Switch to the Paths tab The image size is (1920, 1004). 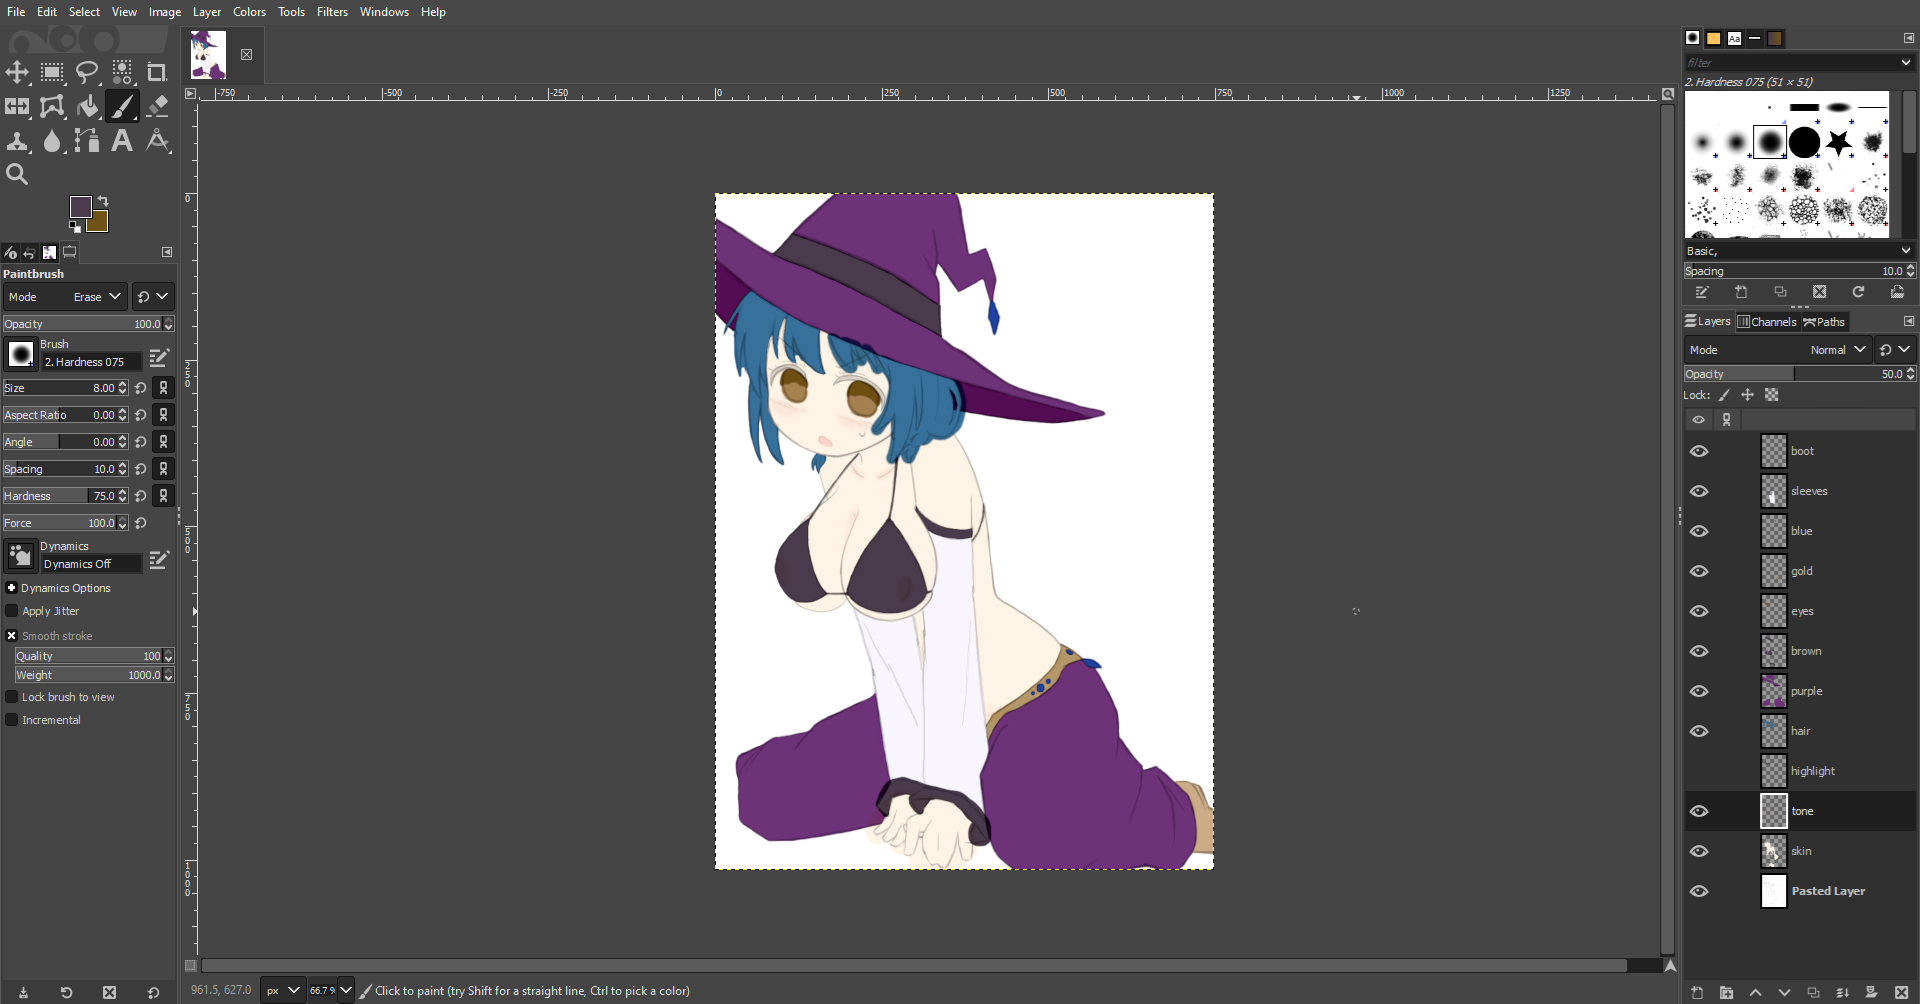point(1824,322)
